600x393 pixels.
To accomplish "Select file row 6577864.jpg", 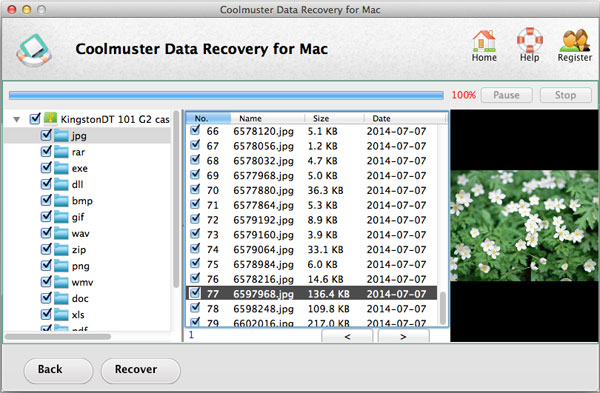I will (x=312, y=205).
